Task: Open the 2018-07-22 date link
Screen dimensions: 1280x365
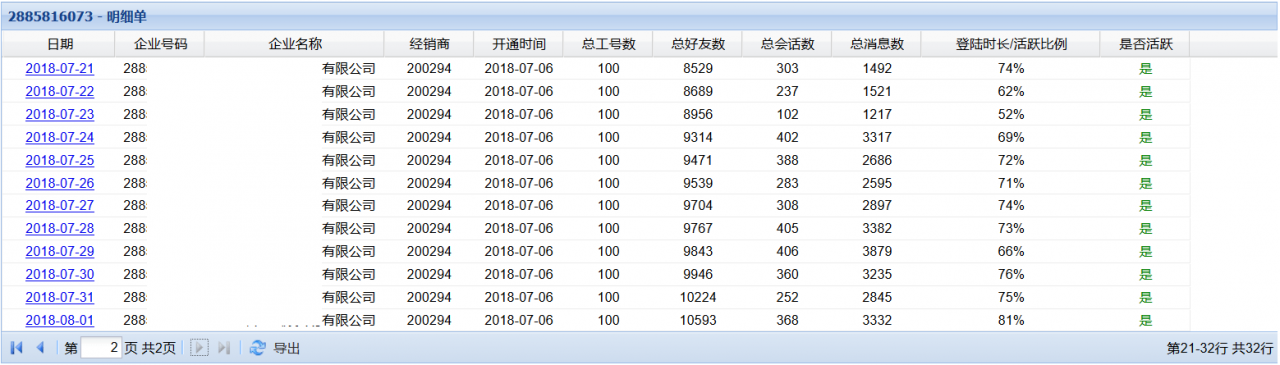Action: (60, 91)
